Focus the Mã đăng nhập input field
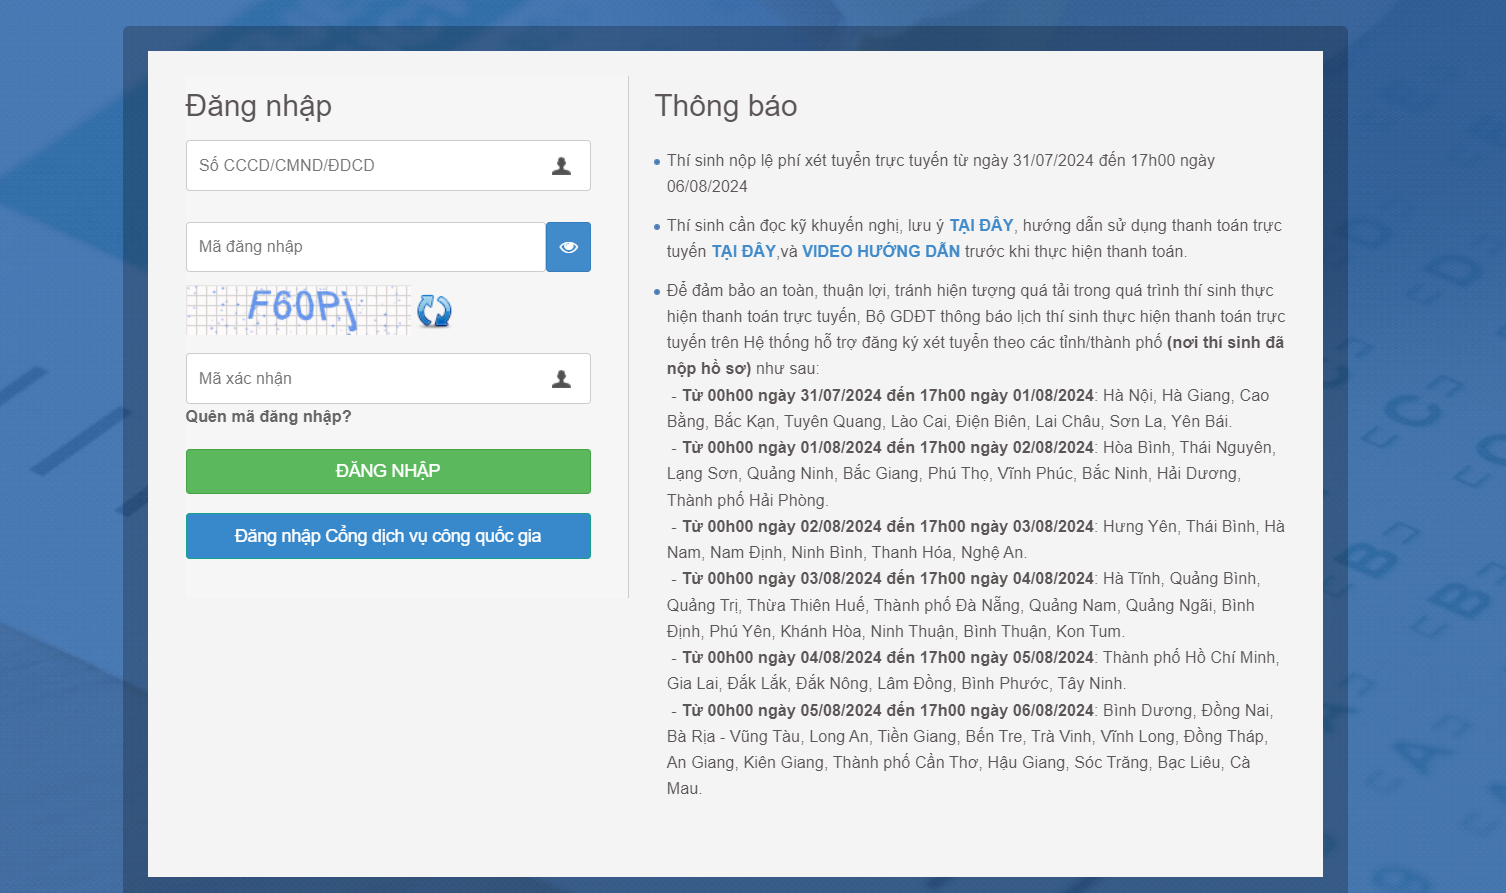Image resolution: width=1506 pixels, height=893 pixels. (x=366, y=247)
